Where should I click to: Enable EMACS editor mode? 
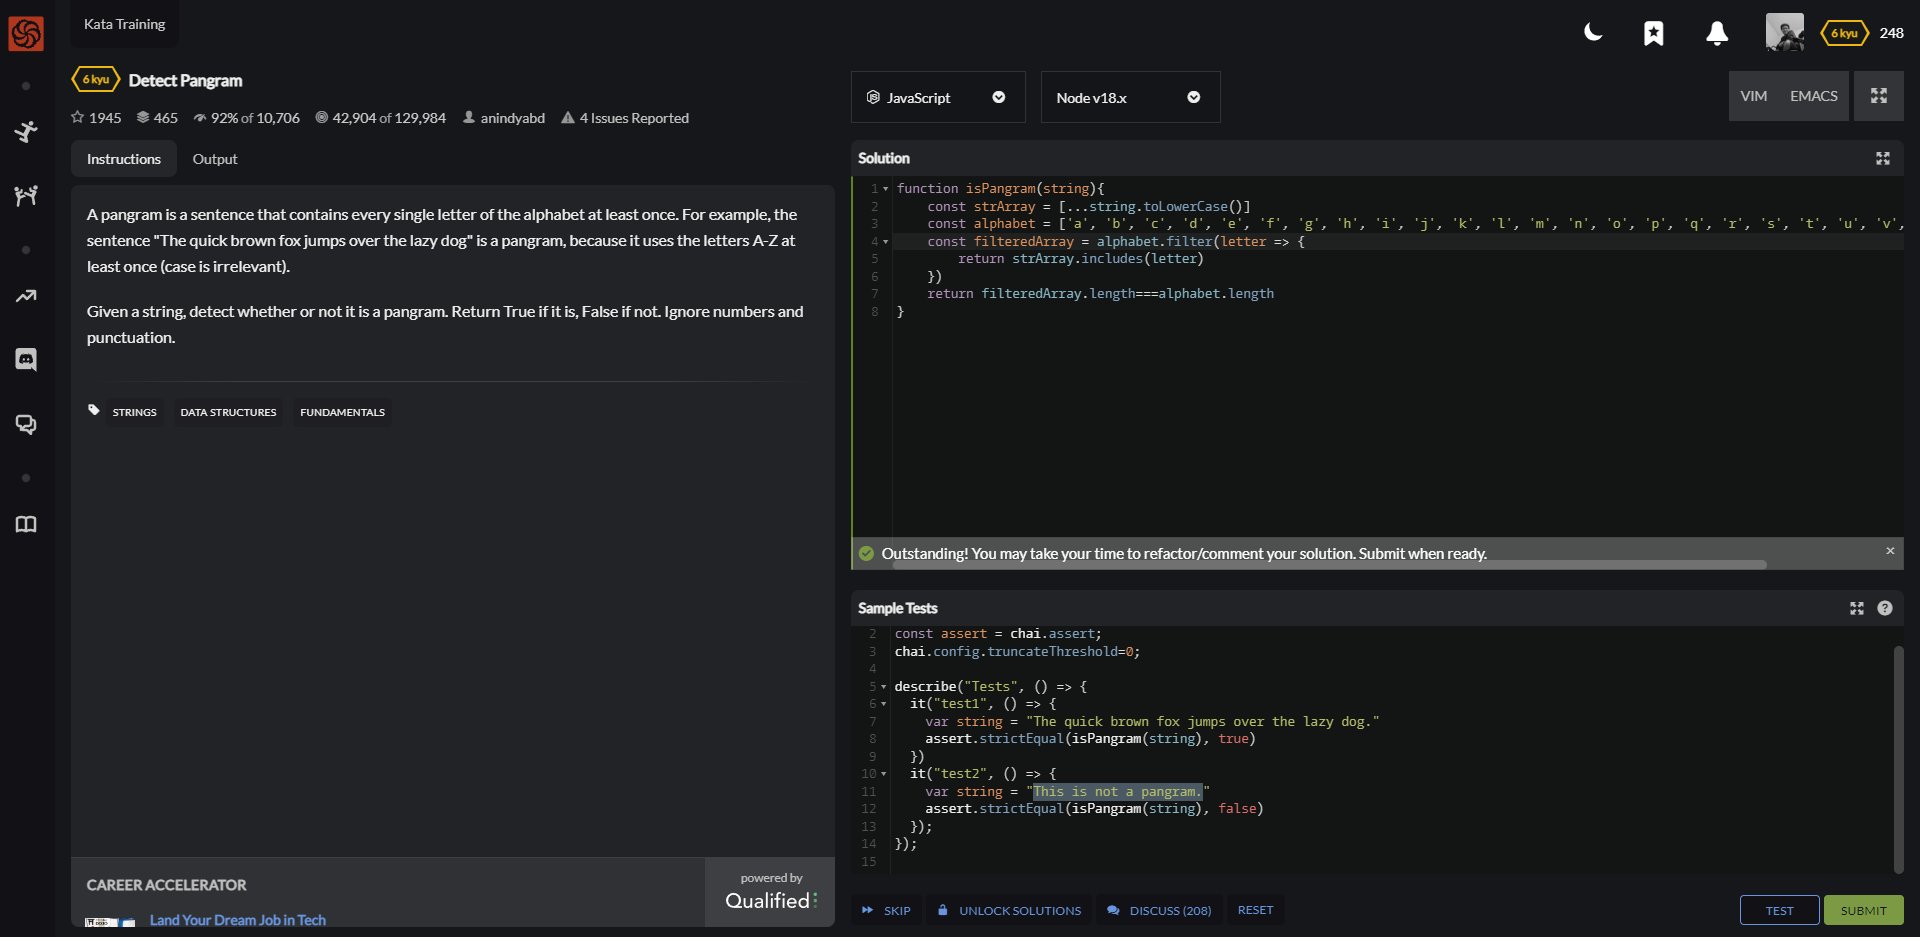tap(1814, 96)
